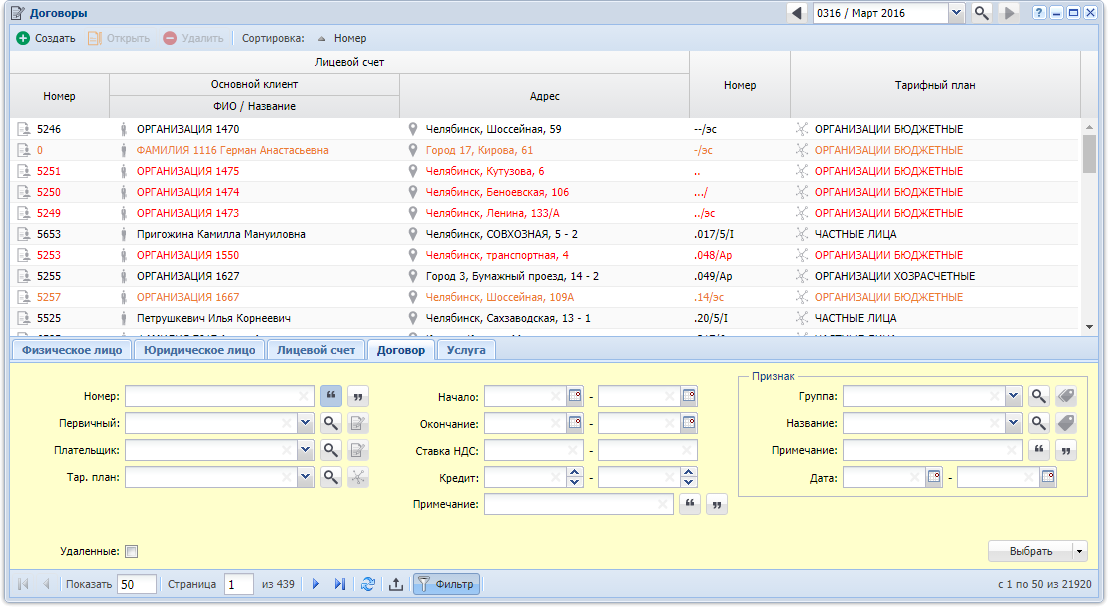
Task: Increase the Кредит from value
Action: click(575, 473)
